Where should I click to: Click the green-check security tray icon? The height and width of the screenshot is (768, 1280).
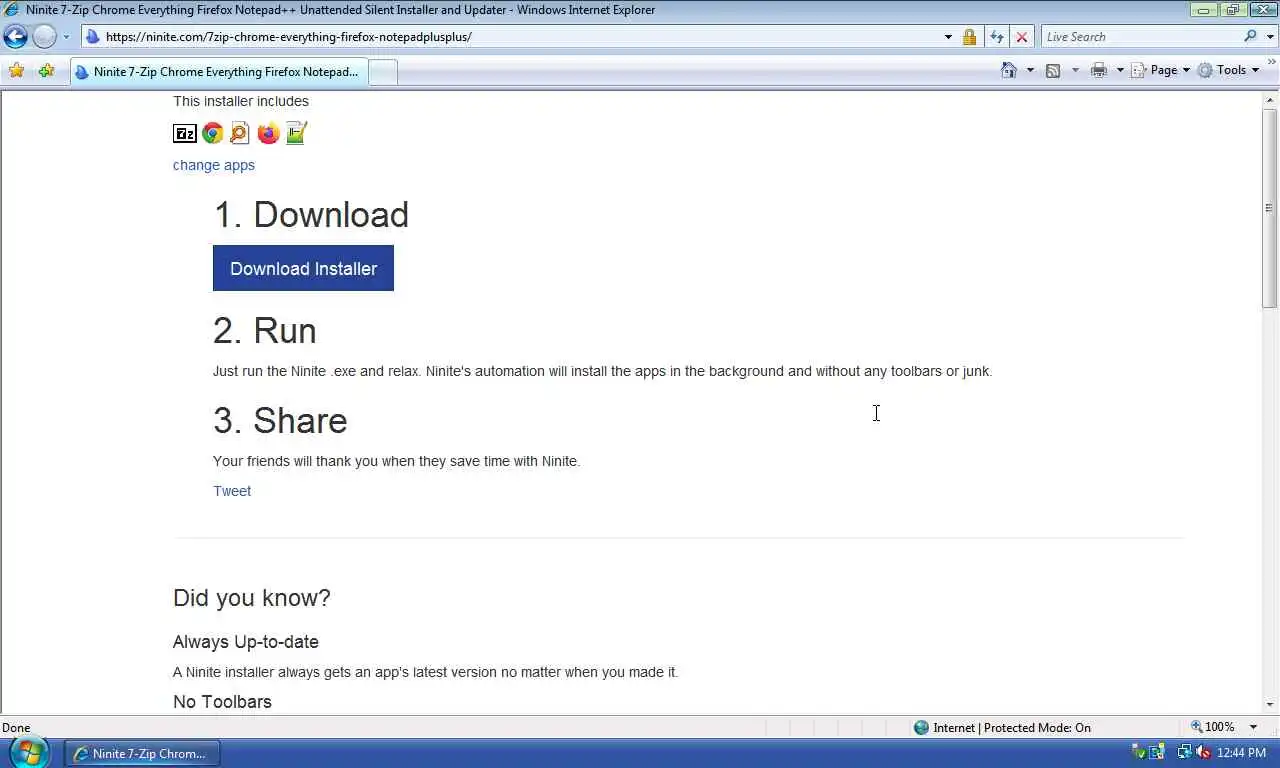coord(1138,753)
